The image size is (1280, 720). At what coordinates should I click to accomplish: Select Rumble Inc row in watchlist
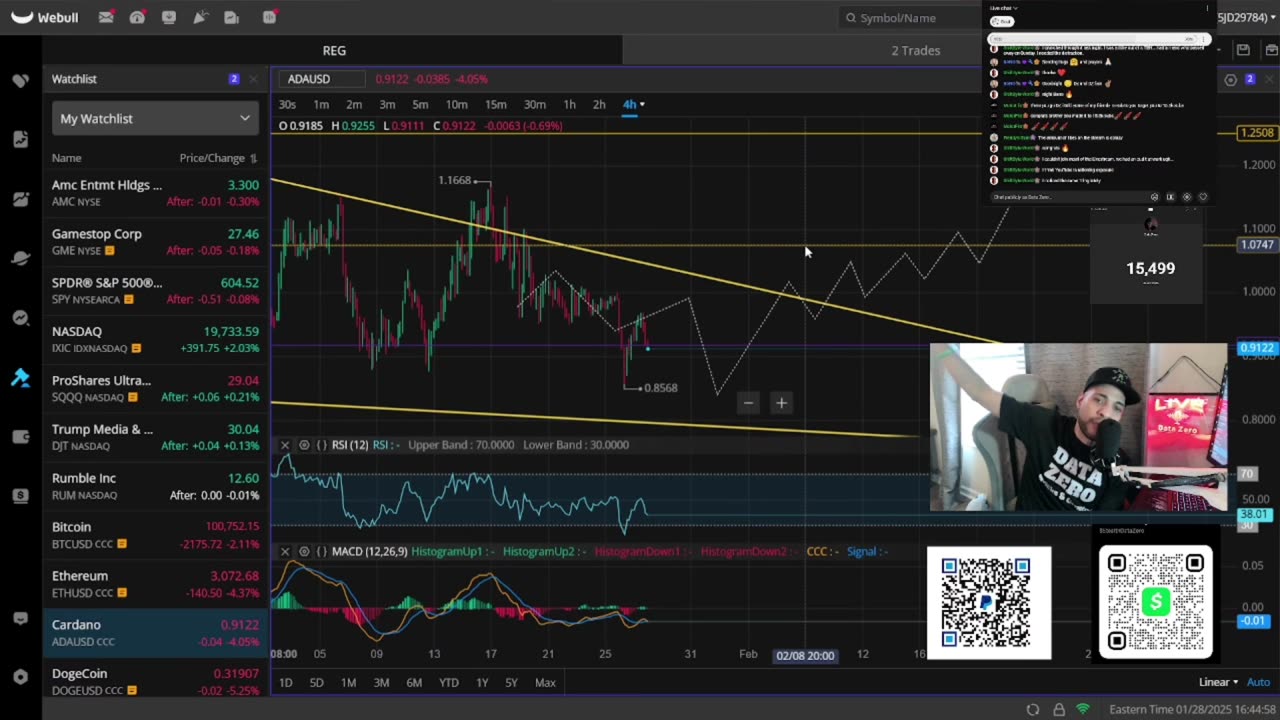pos(156,486)
